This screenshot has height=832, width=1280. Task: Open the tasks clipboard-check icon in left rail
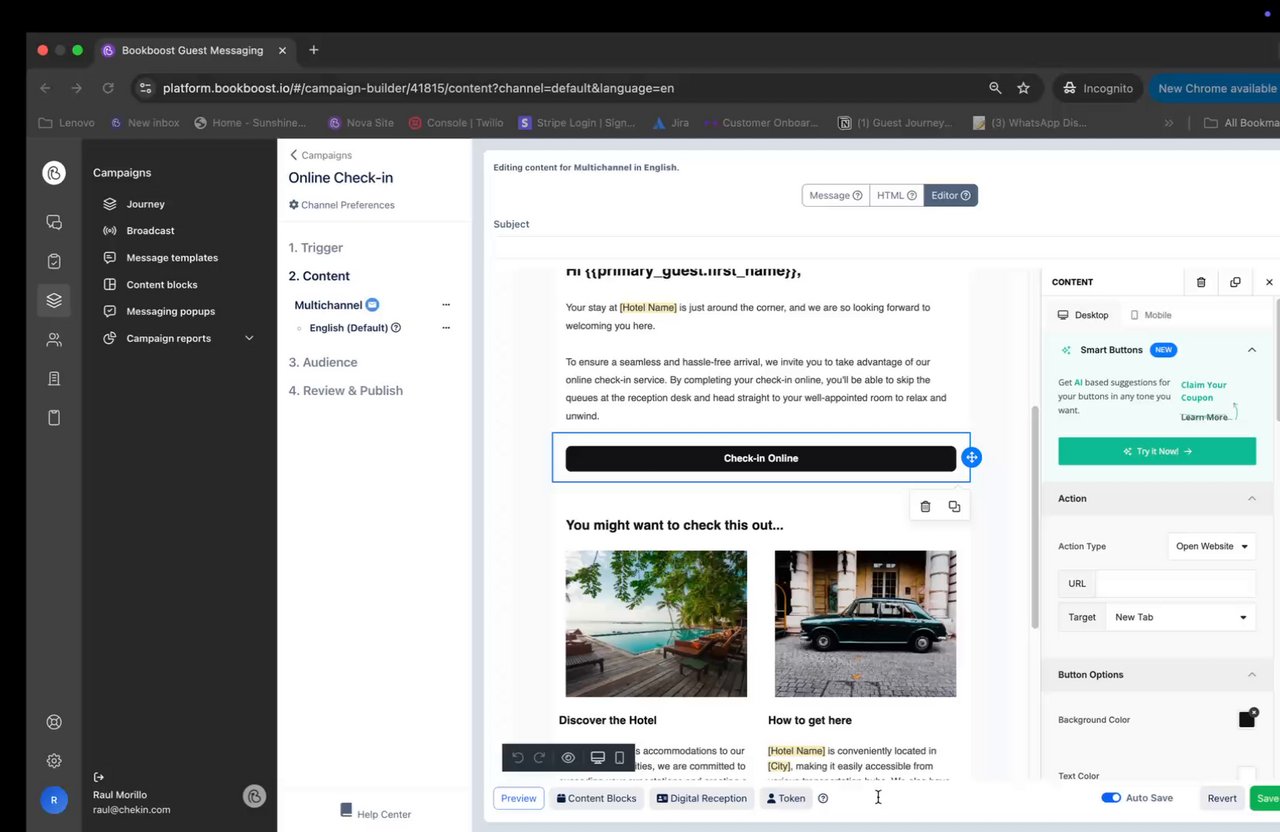[x=54, y=261]
